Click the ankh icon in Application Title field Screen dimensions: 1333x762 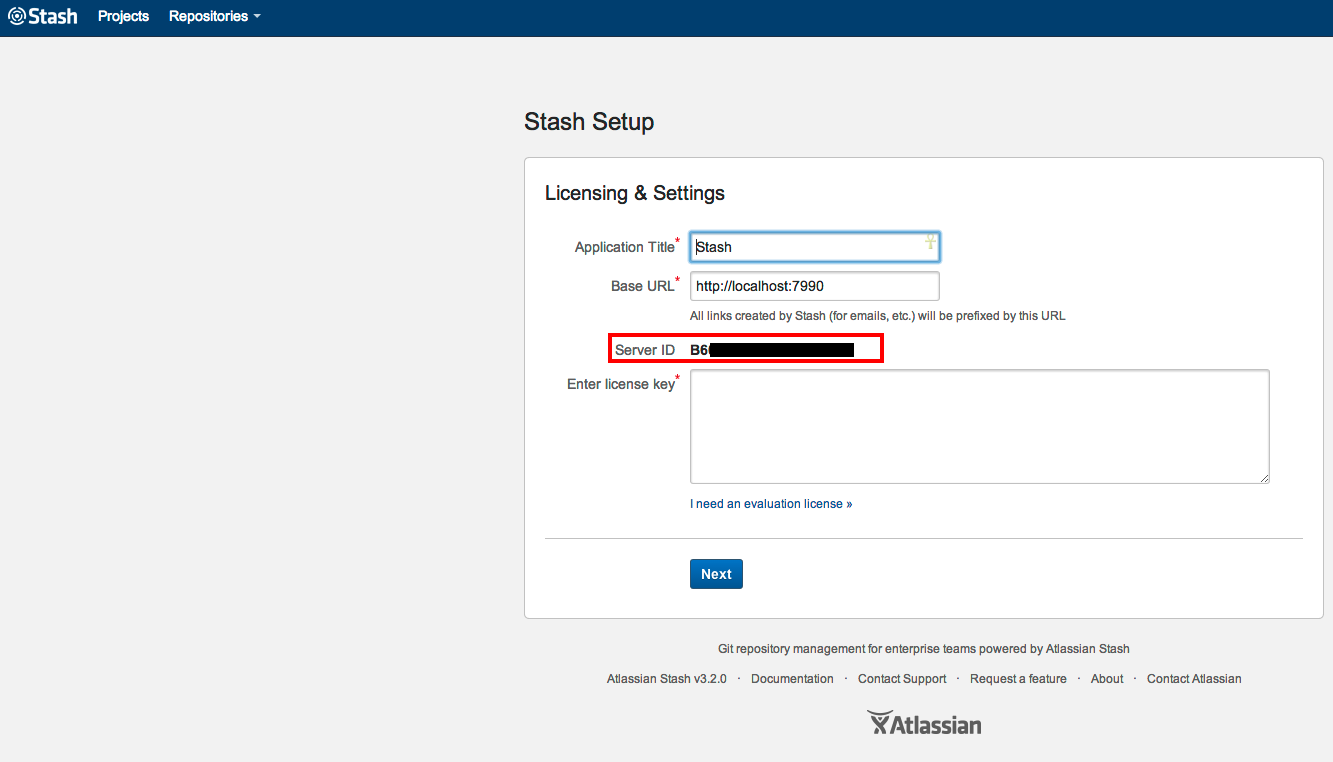(x=930, y=242)
